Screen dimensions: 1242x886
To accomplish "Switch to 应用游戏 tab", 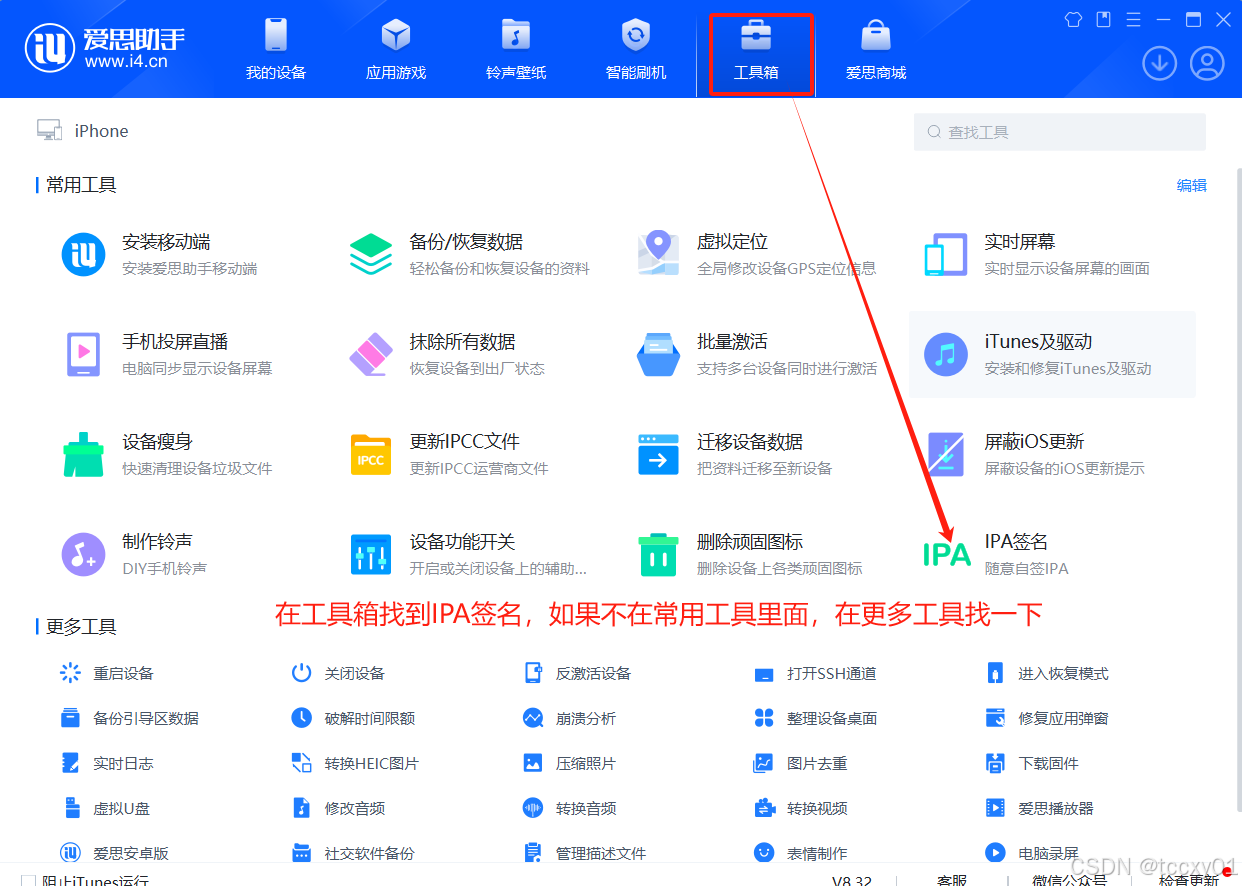I will click(396, 50).
